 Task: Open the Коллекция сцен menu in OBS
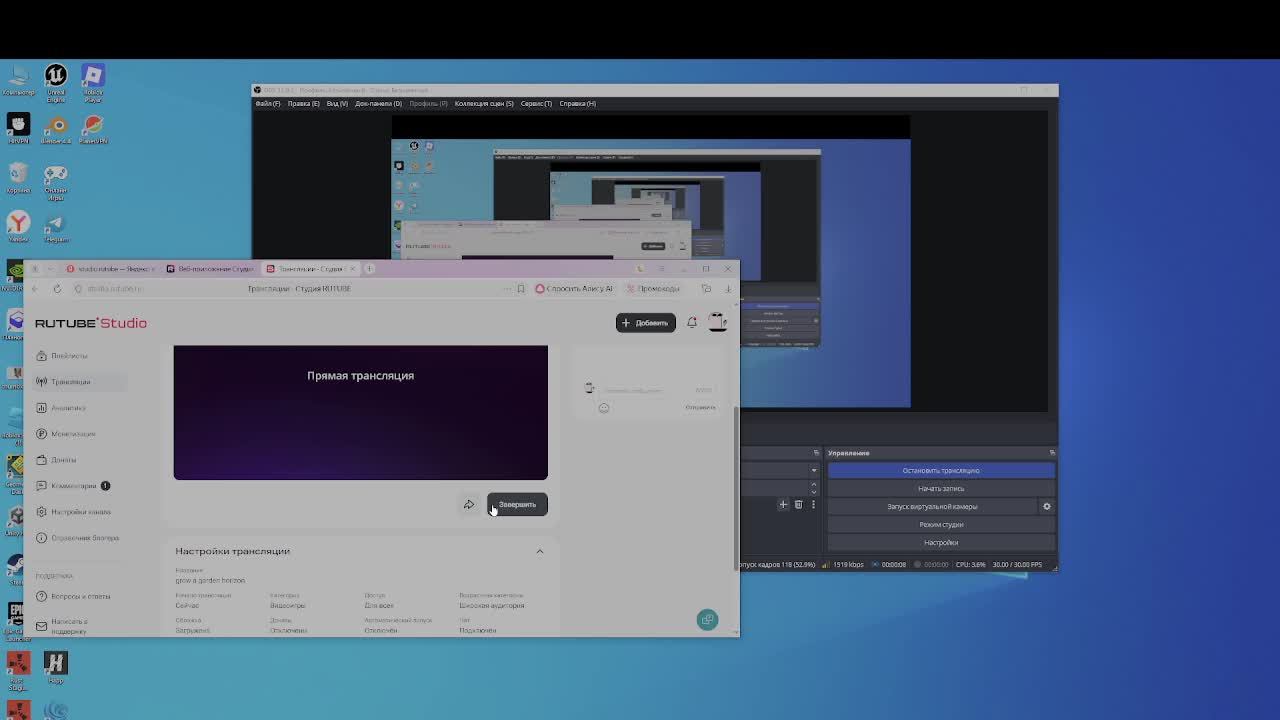click(484, 103)
